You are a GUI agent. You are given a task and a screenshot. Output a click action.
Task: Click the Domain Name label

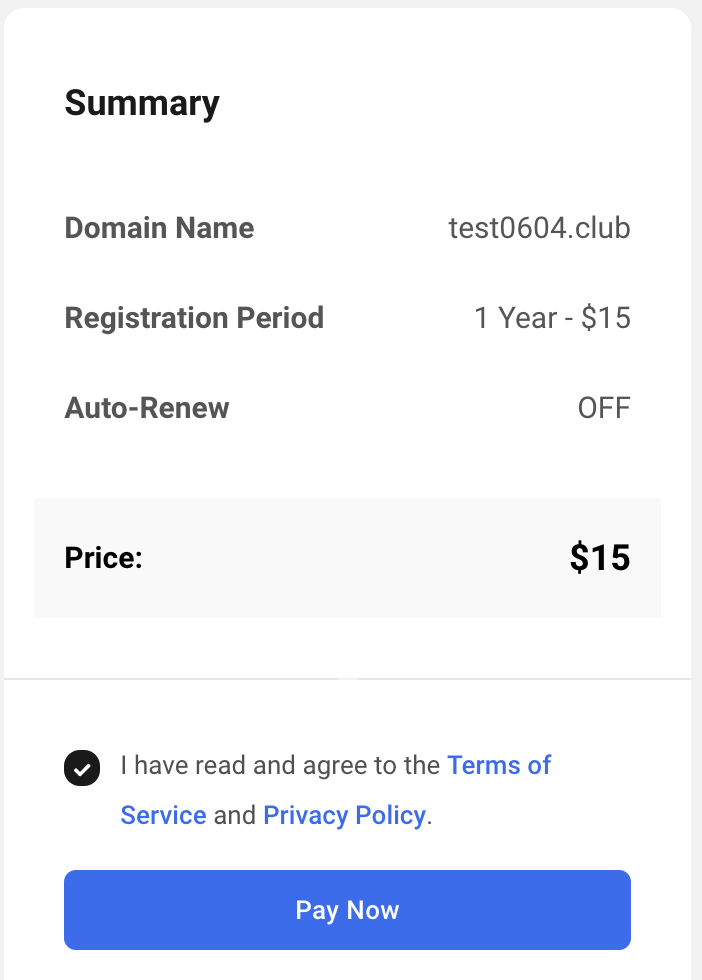pyautogui.click(x=159, y=228)
